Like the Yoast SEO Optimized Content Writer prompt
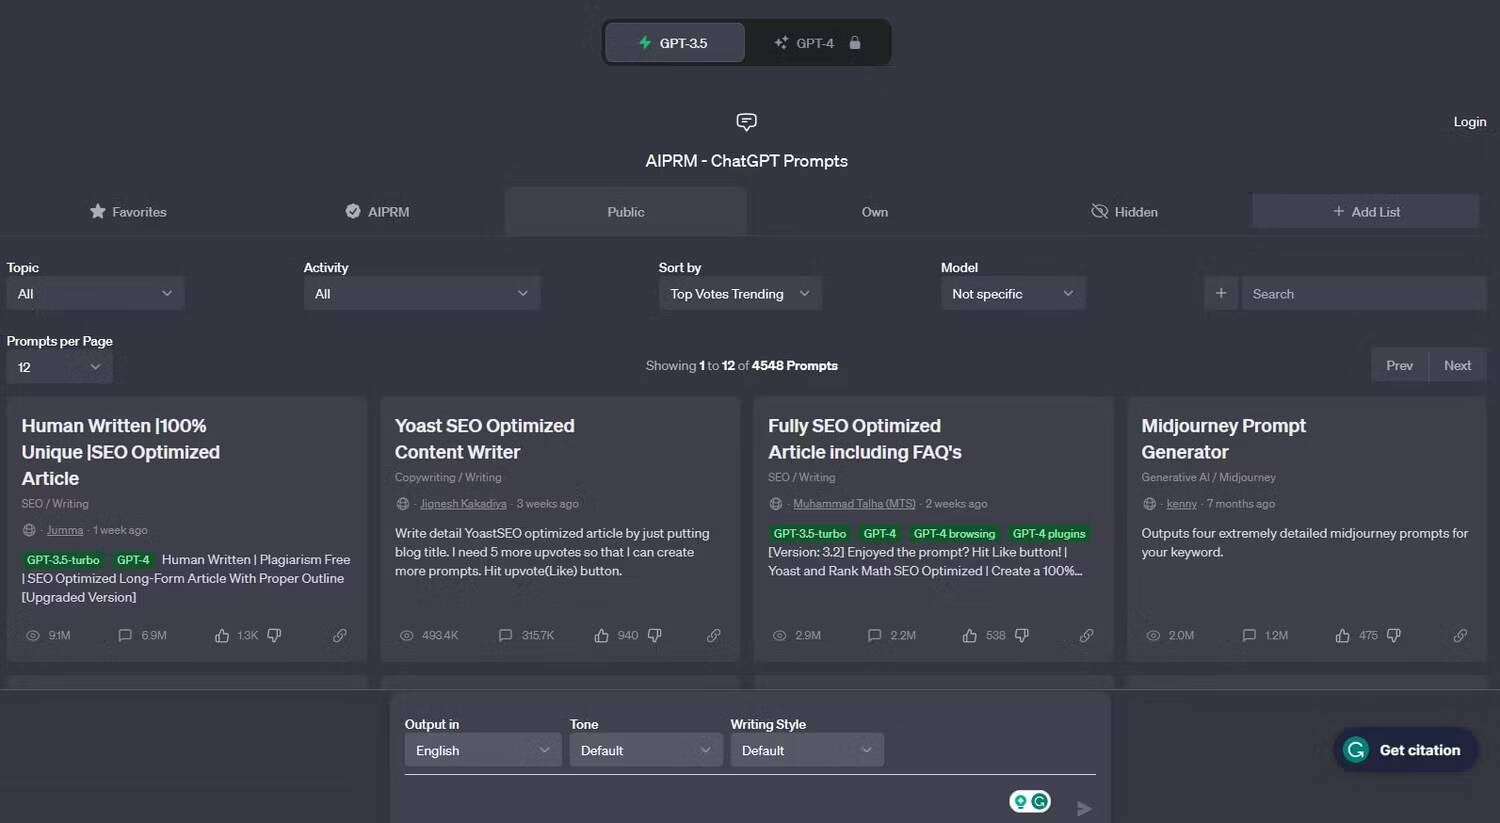Image resolution: width=1500 pixels, height=823 pixels. click(x=601, y=636)
